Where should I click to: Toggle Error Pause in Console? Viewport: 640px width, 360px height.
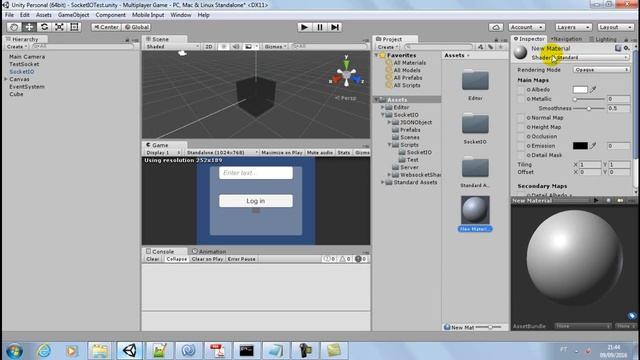pos(242,259)
